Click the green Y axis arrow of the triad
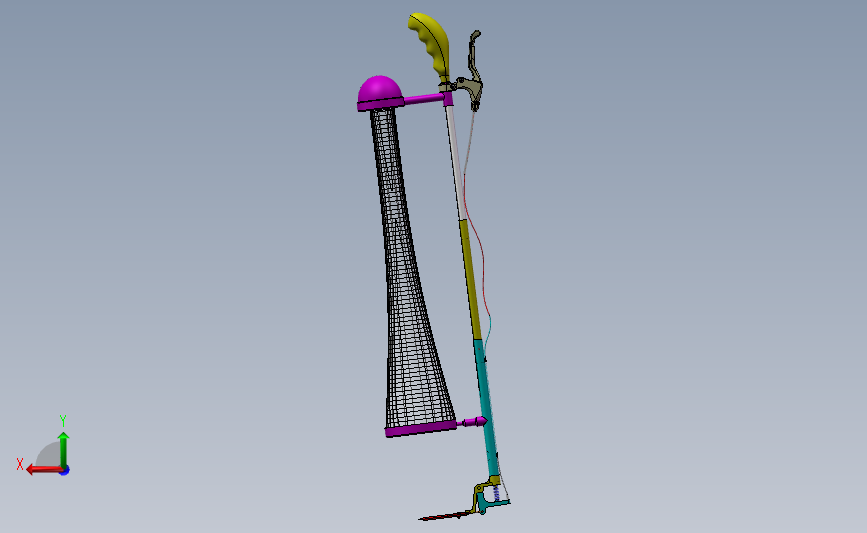The image size is (867, 533). [64, 449]
